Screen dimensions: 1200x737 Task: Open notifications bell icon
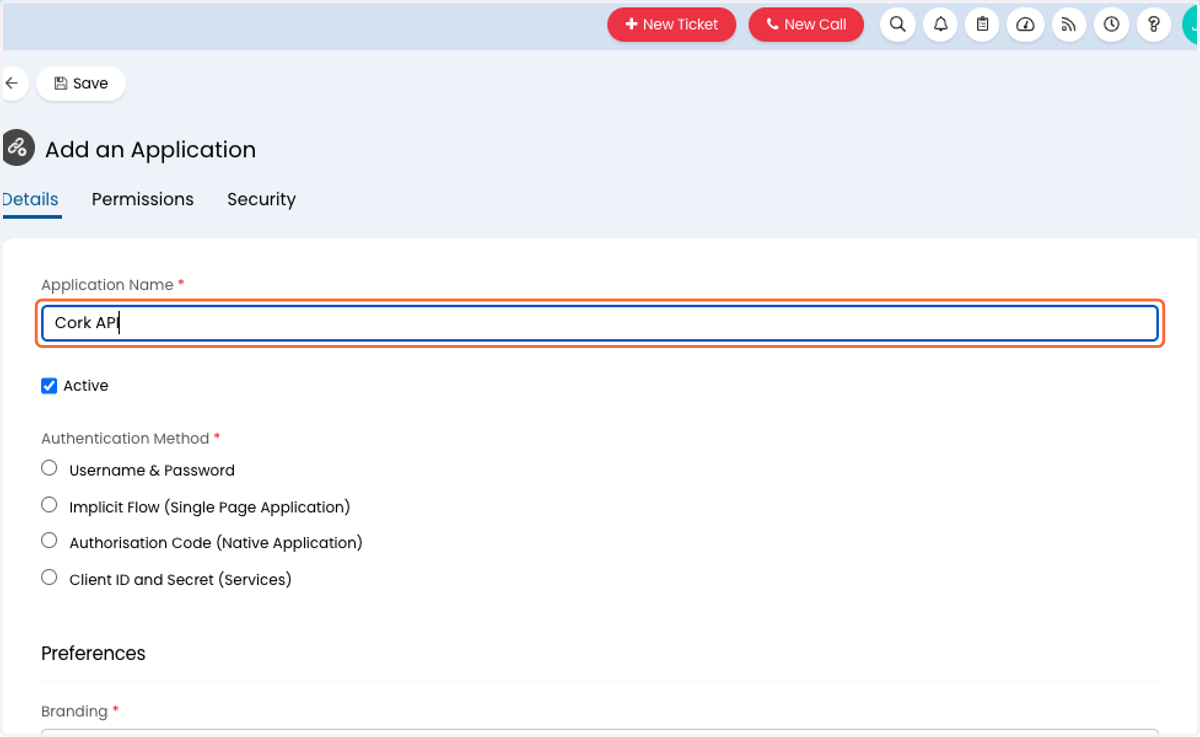coord(940,25)
